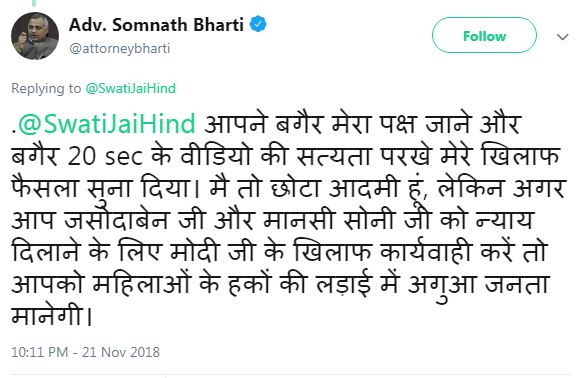
Task: Click the word खिलाफ on the second line
Action: (521, 155)
